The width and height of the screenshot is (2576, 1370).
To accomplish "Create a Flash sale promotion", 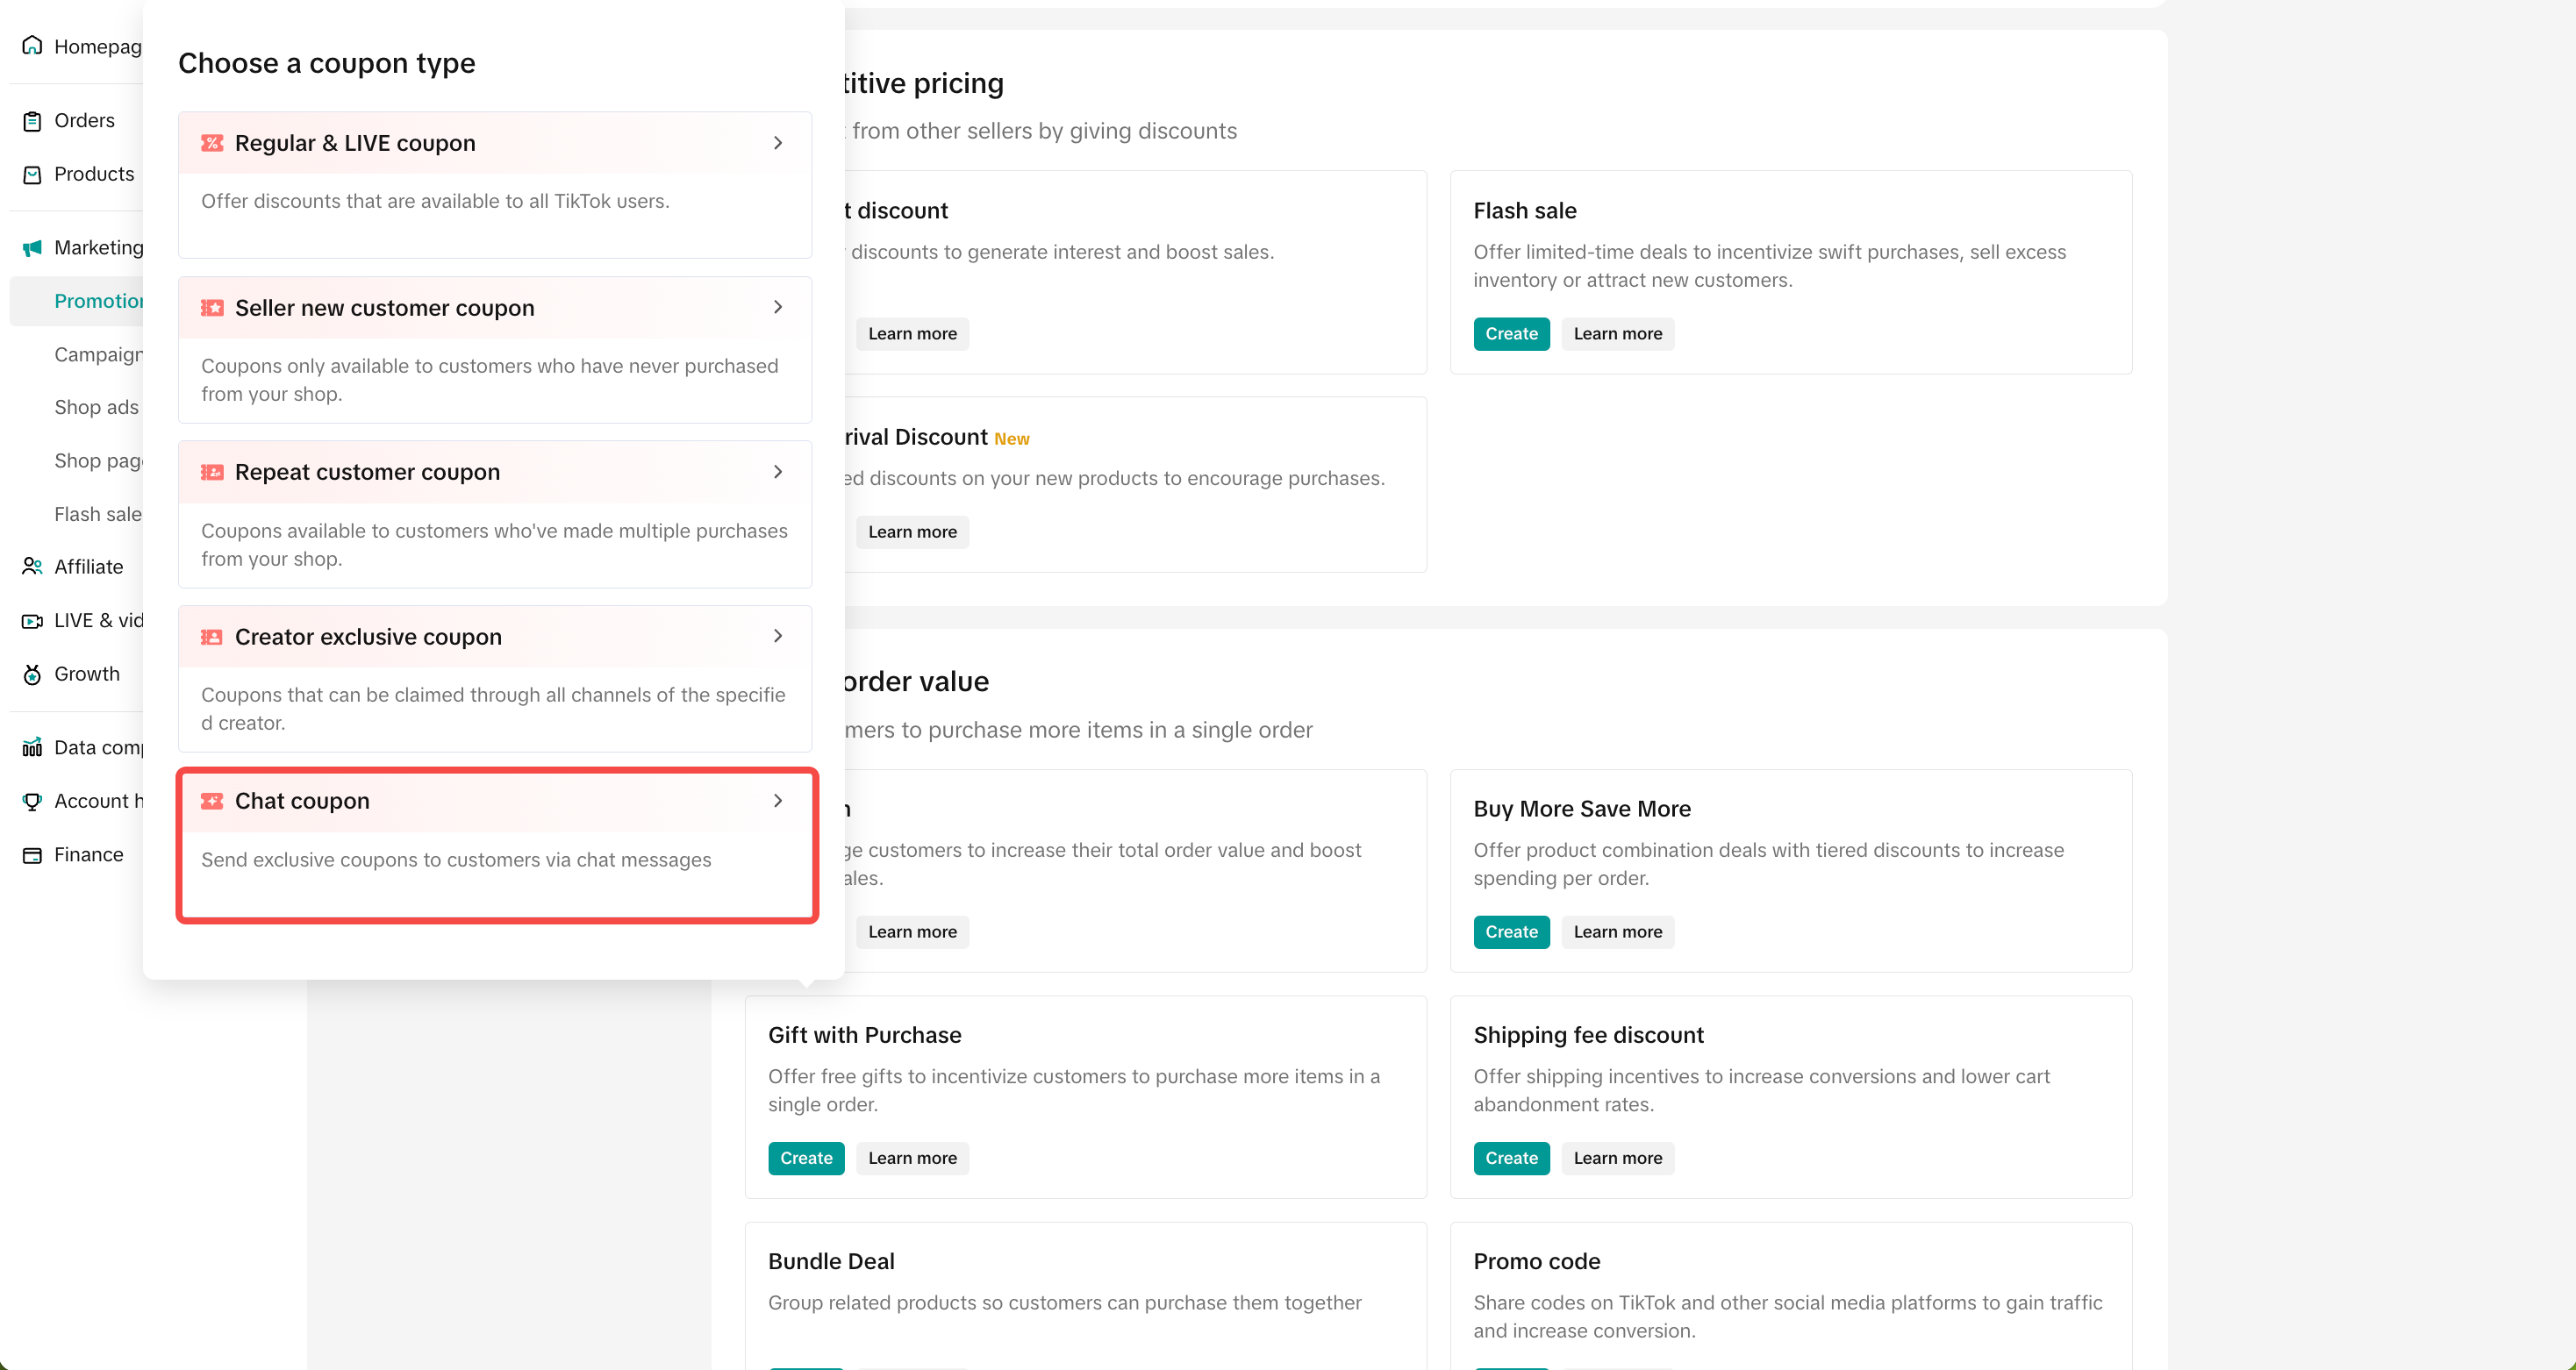I will 1510,334.
